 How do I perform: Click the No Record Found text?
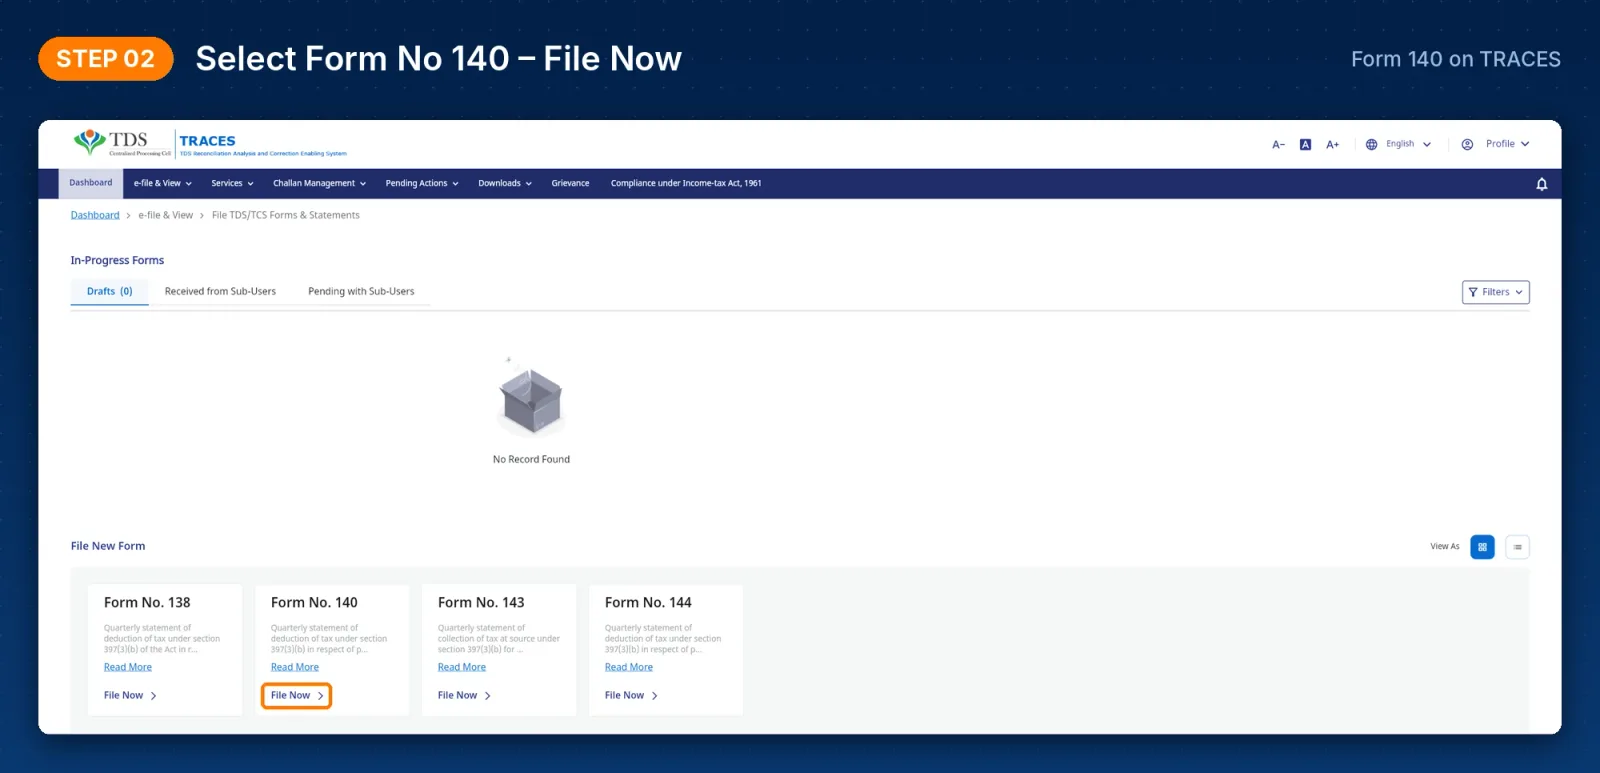[531, 460]
